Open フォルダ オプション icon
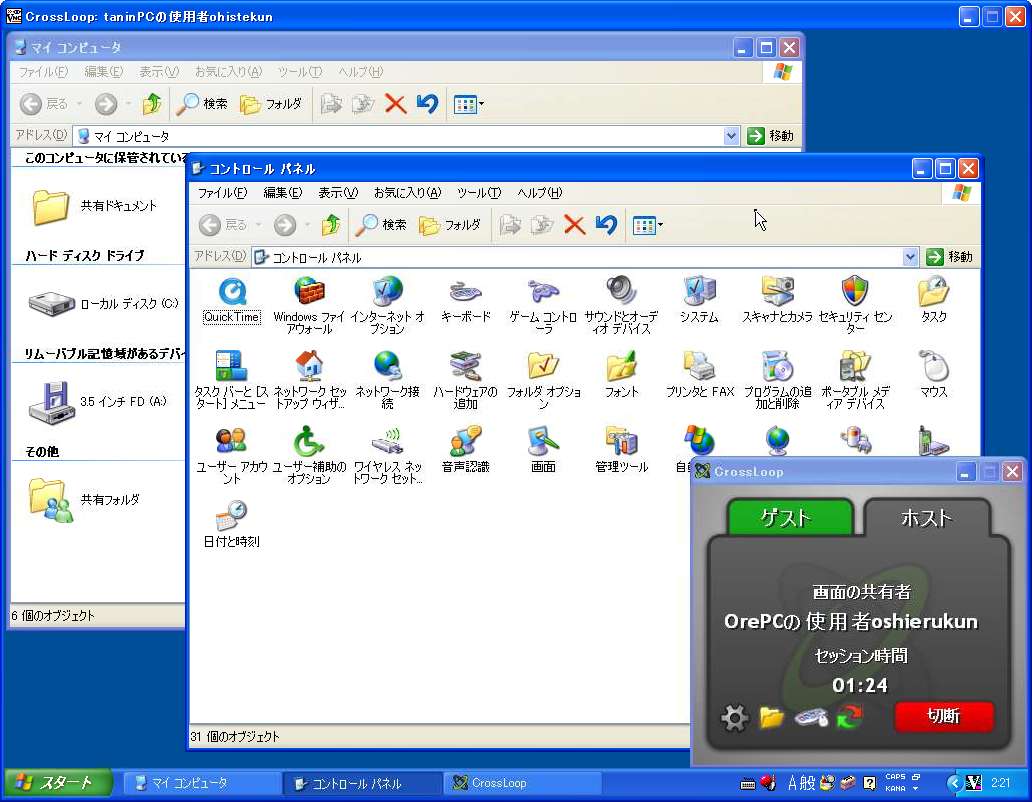The height and width of the screenshot is (802, 1032). coord(543,366)
